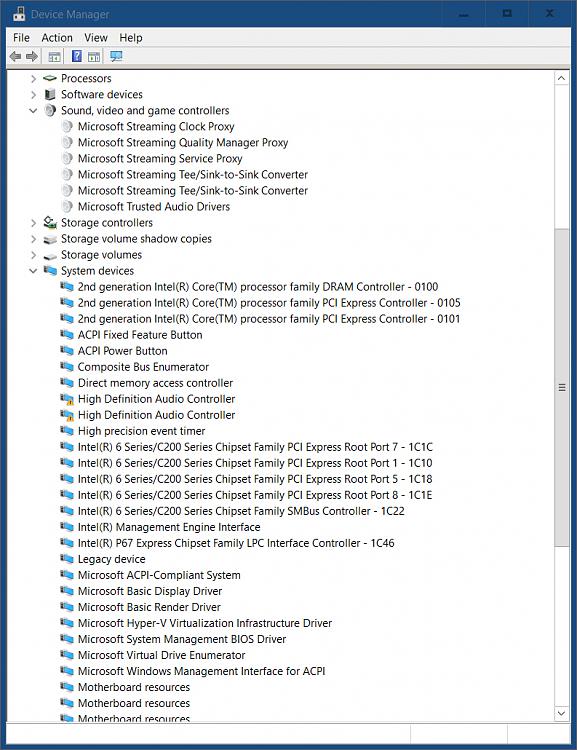Select Direct memory access controller
Image resolution: width=577 pixels, height=750 pixels.
point(155,383)
